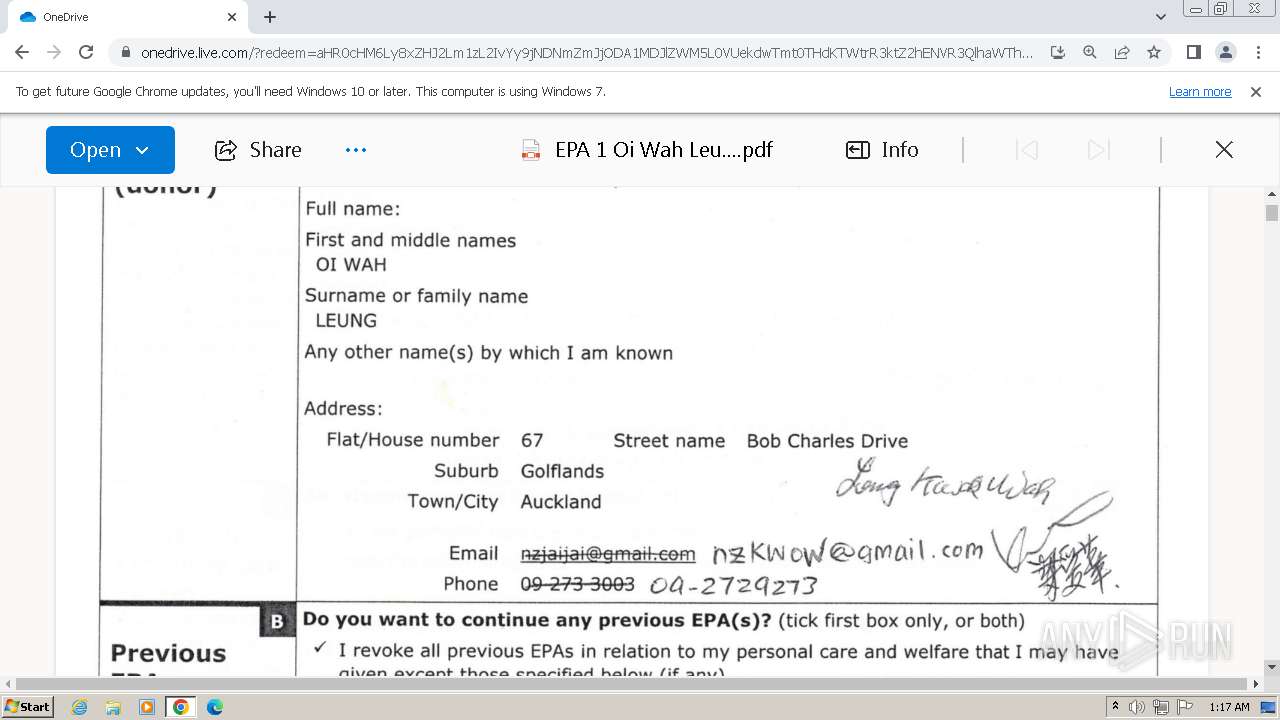The image size is (1280, 720).
Task: Click the 'OI WAH' first name text
Action: pyautogui.click(x=351, y=265)
